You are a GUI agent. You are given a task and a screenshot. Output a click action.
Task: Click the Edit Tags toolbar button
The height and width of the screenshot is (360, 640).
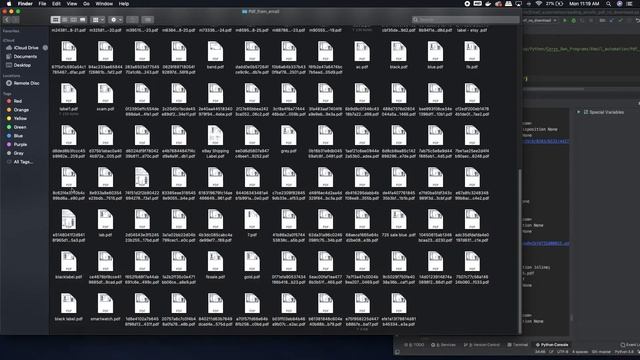click(148, 20)
